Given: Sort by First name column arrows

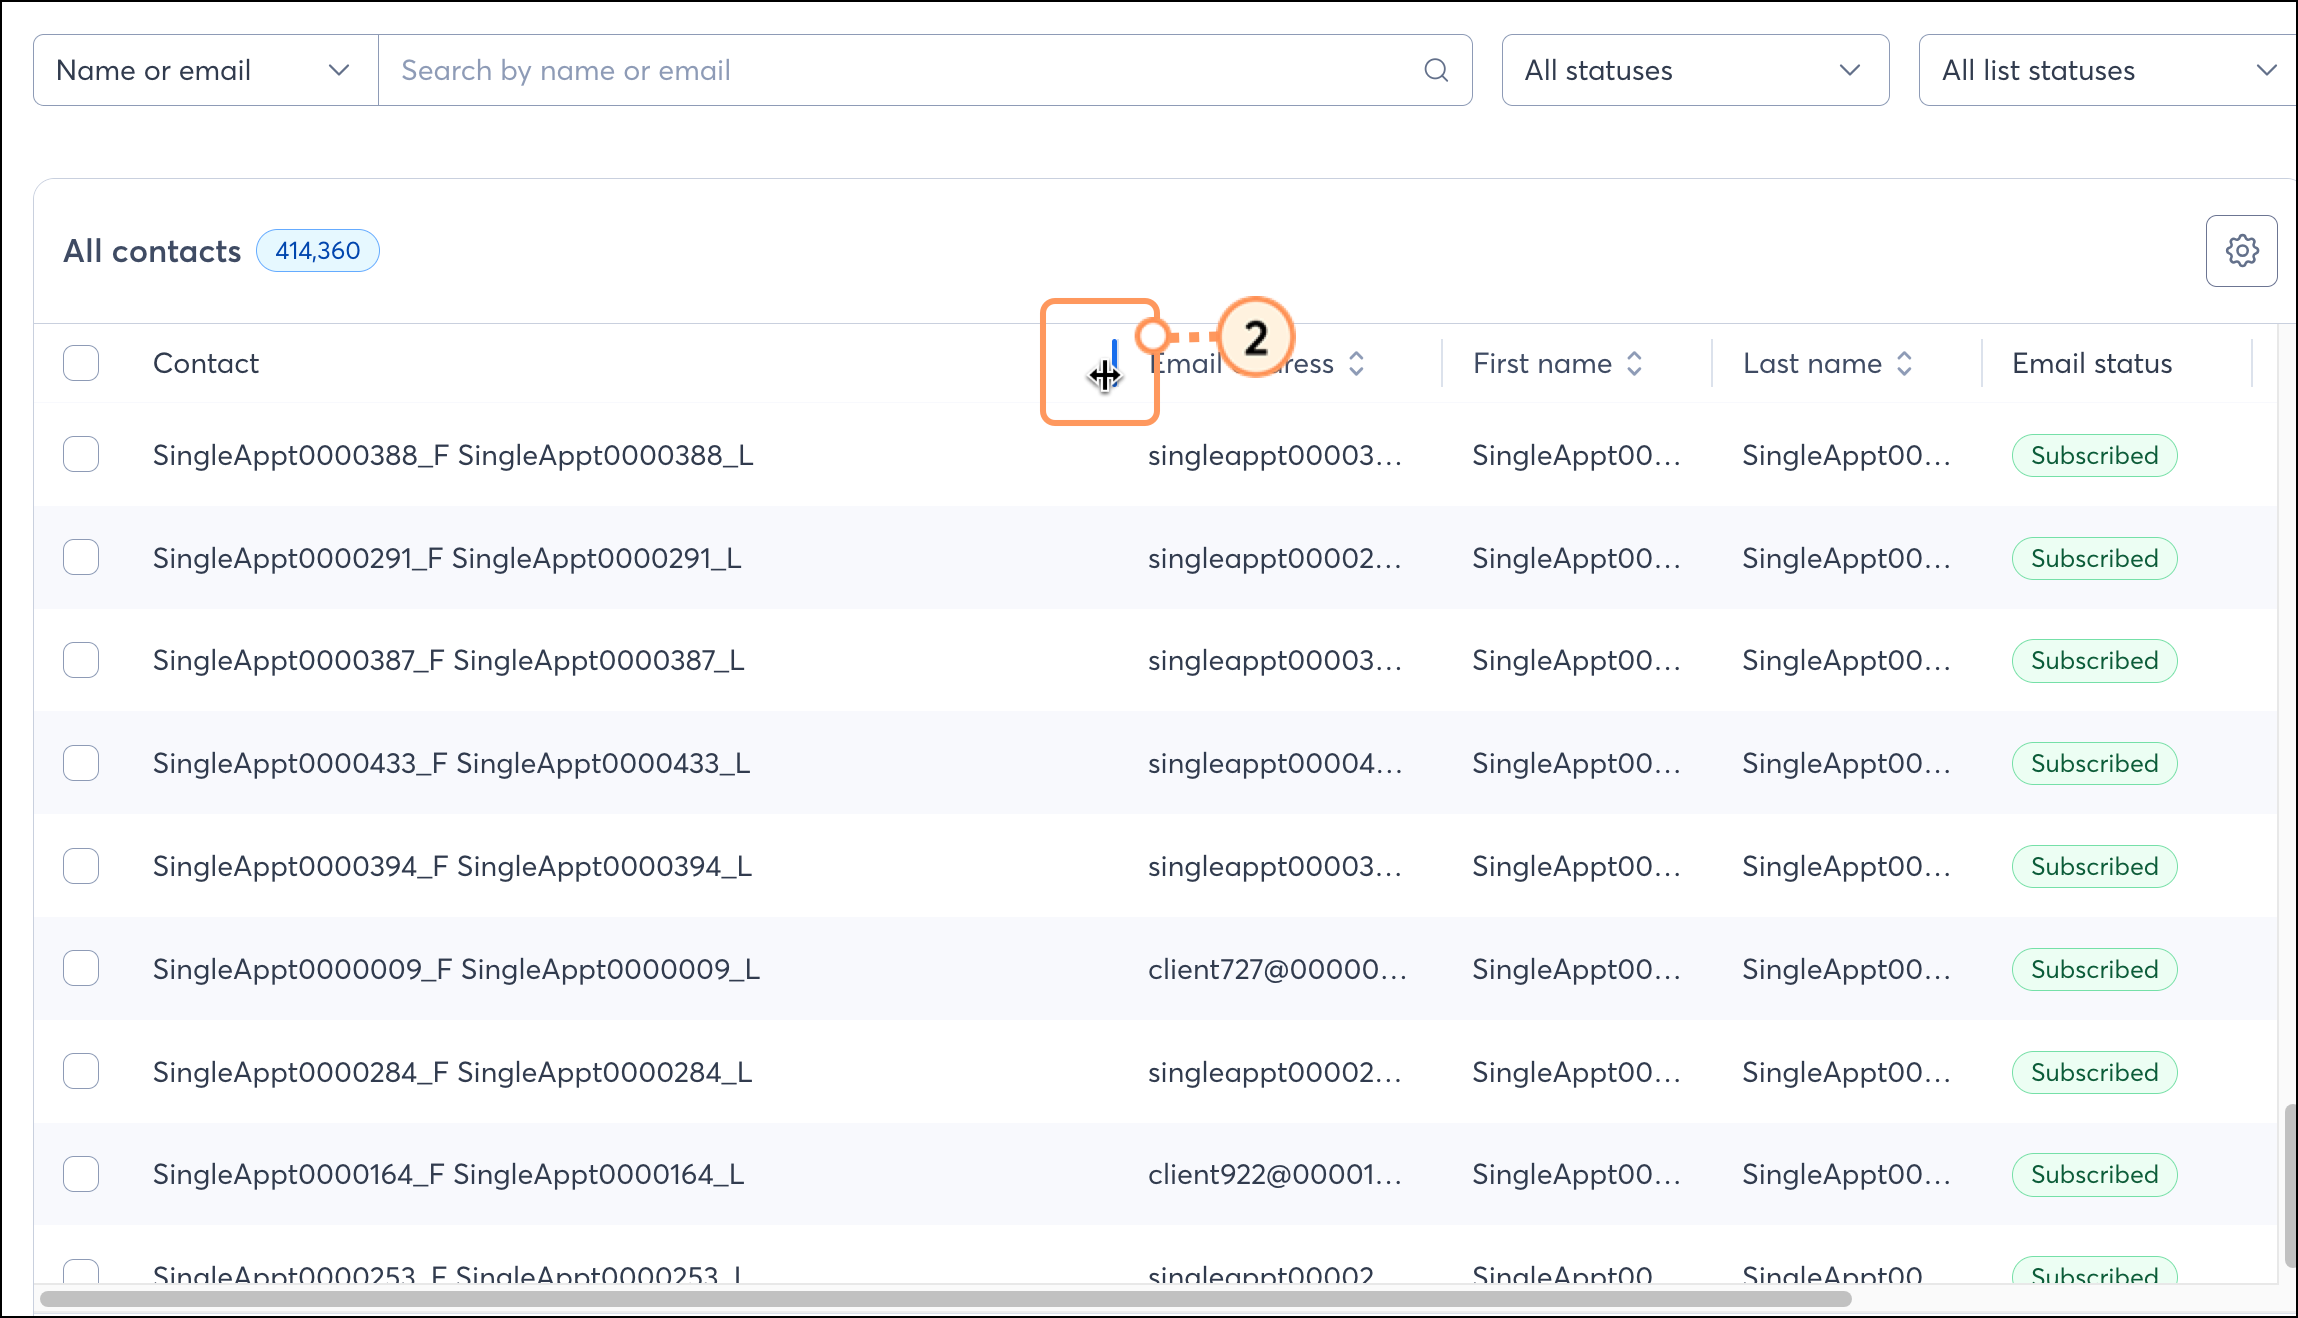Looking at the screenshot, I should point(1634,364).
